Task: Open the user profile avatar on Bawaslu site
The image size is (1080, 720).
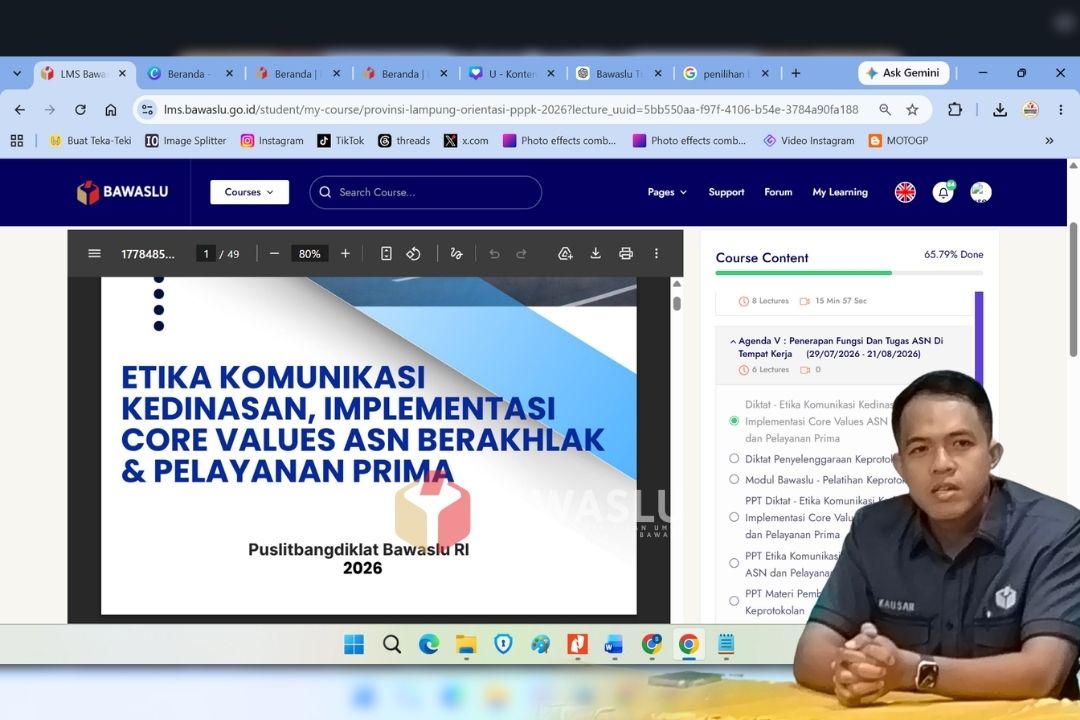Action: pos(981,192)
